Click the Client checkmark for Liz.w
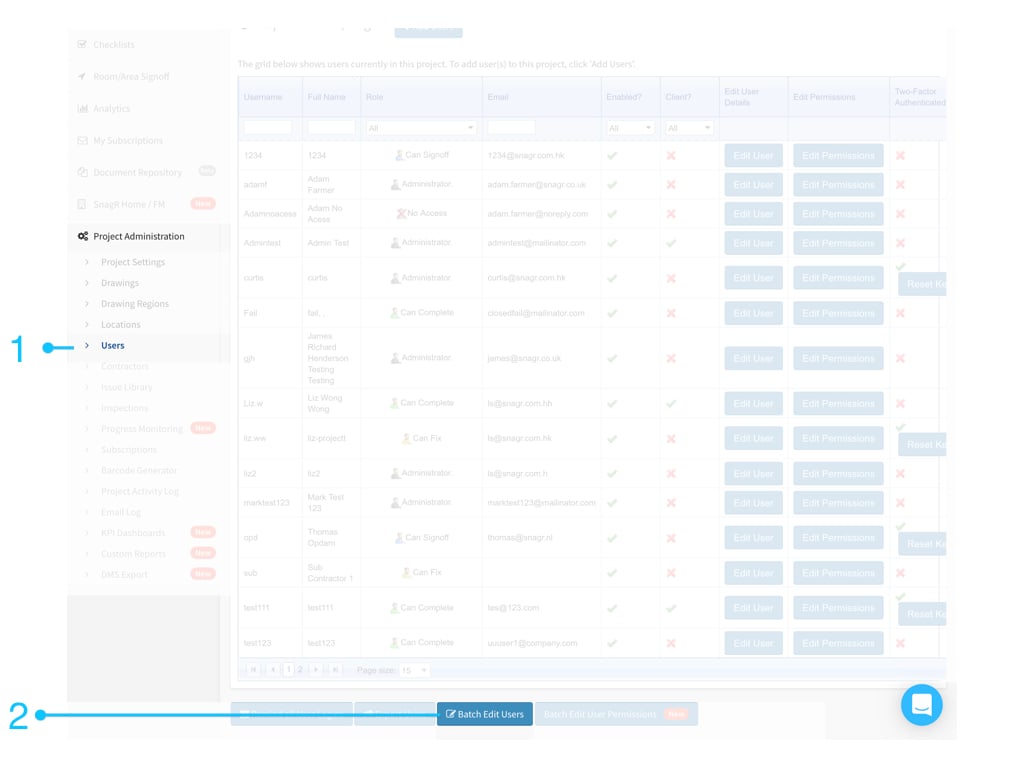The height and width of the screenshot is (768, 1024). [671, 404]
